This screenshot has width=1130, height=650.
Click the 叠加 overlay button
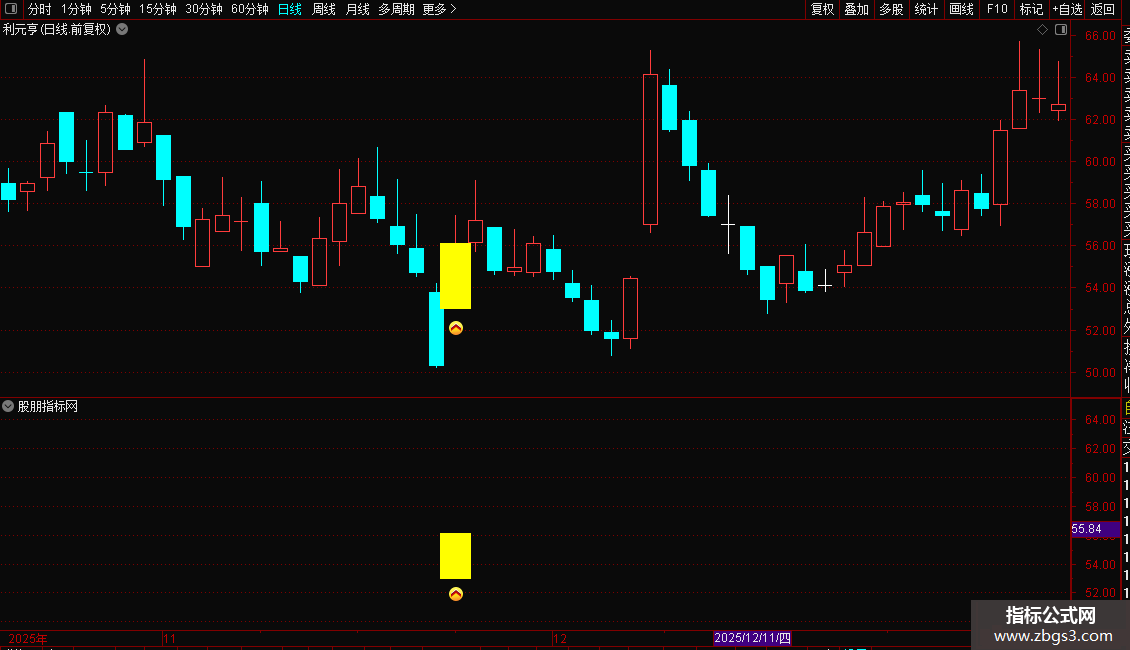coord(857,9)
